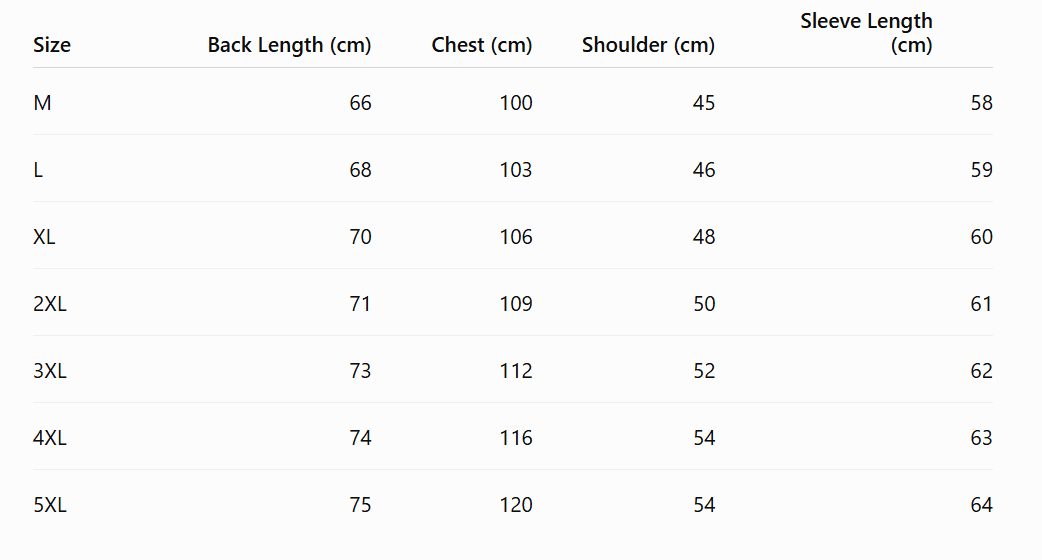This screenshot has width=1042, height=560.
Task: Select the 4XL size row label
Action: [x=50, y=438]
